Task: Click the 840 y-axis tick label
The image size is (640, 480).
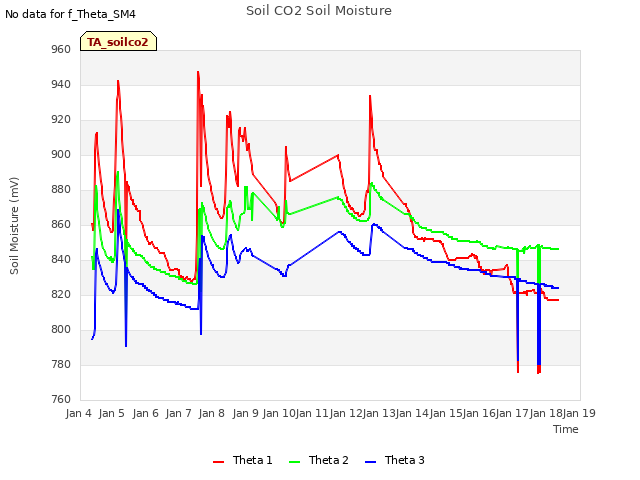Action: point(61,260)
